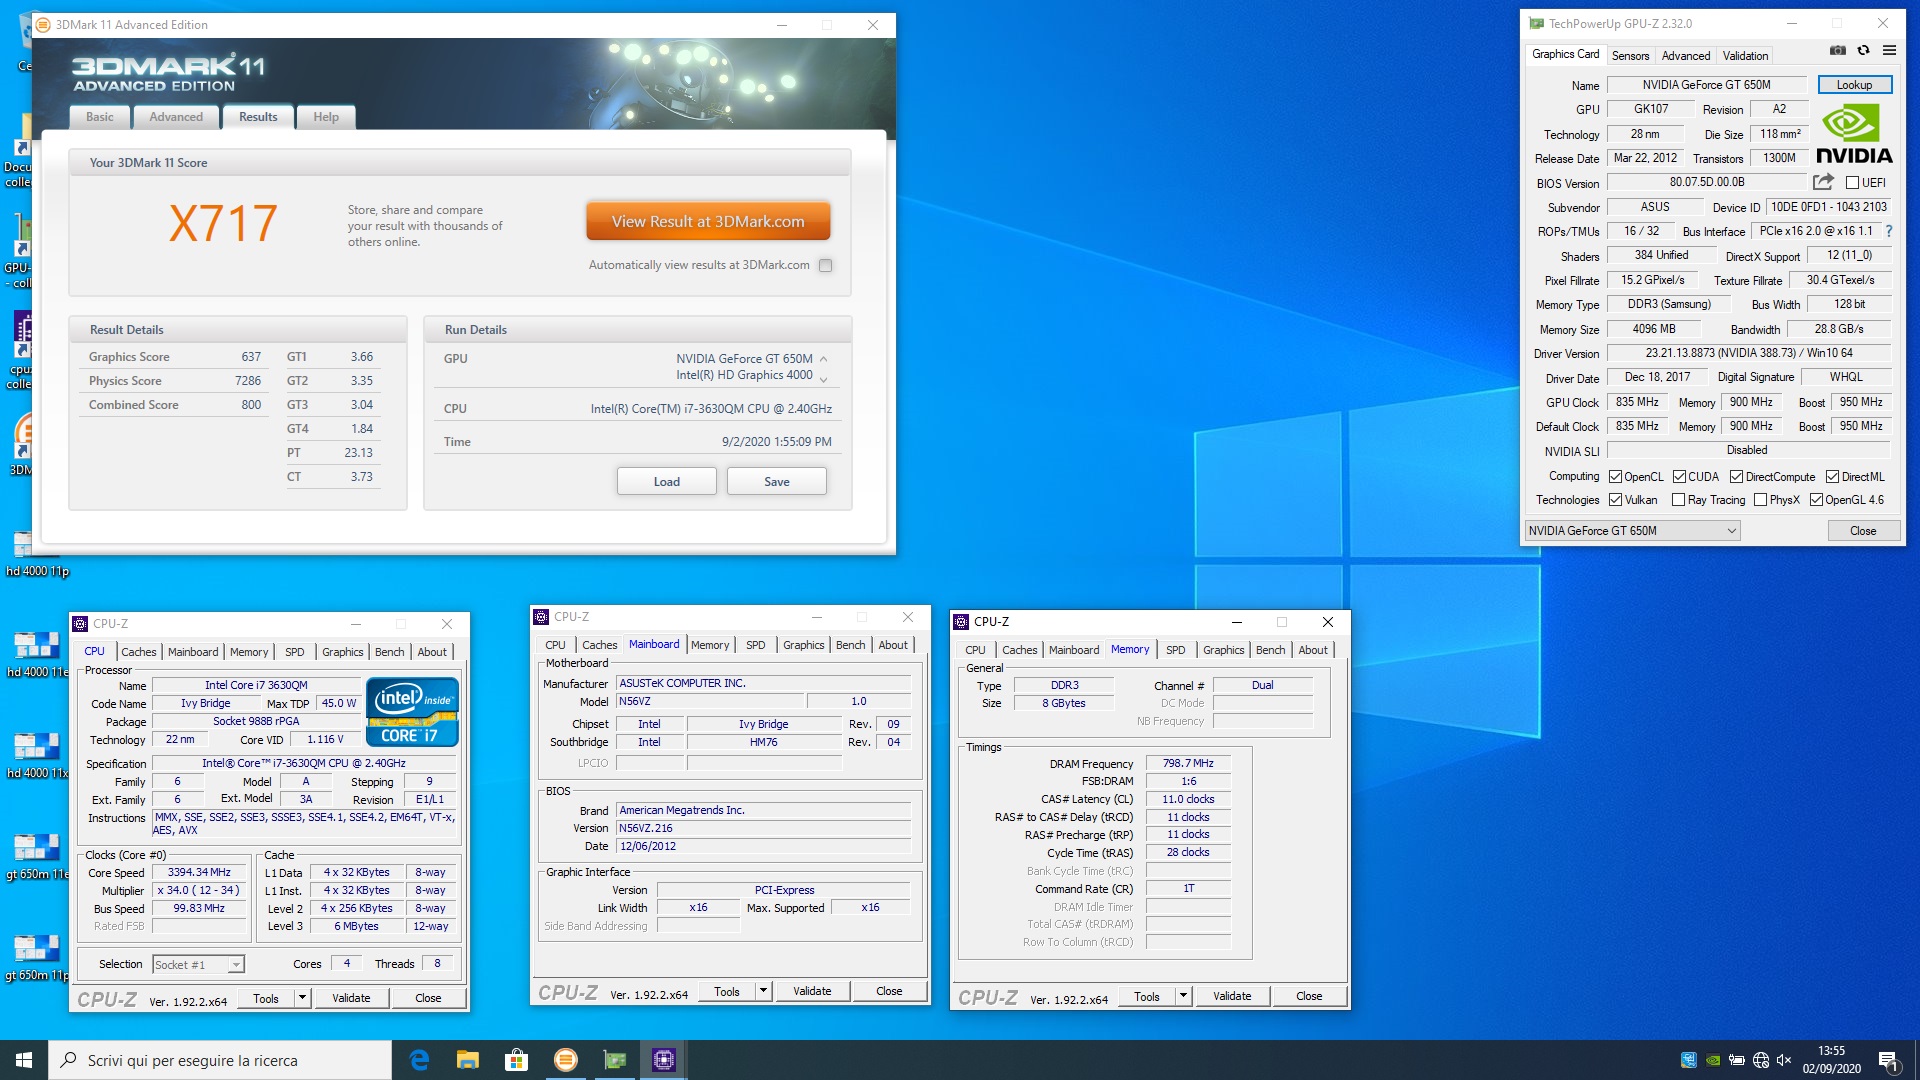Open File Explorer from the taskbar
The width and height of the screenshot is (1920, 1080).
pyautogui.click(x=468, y=1060)
